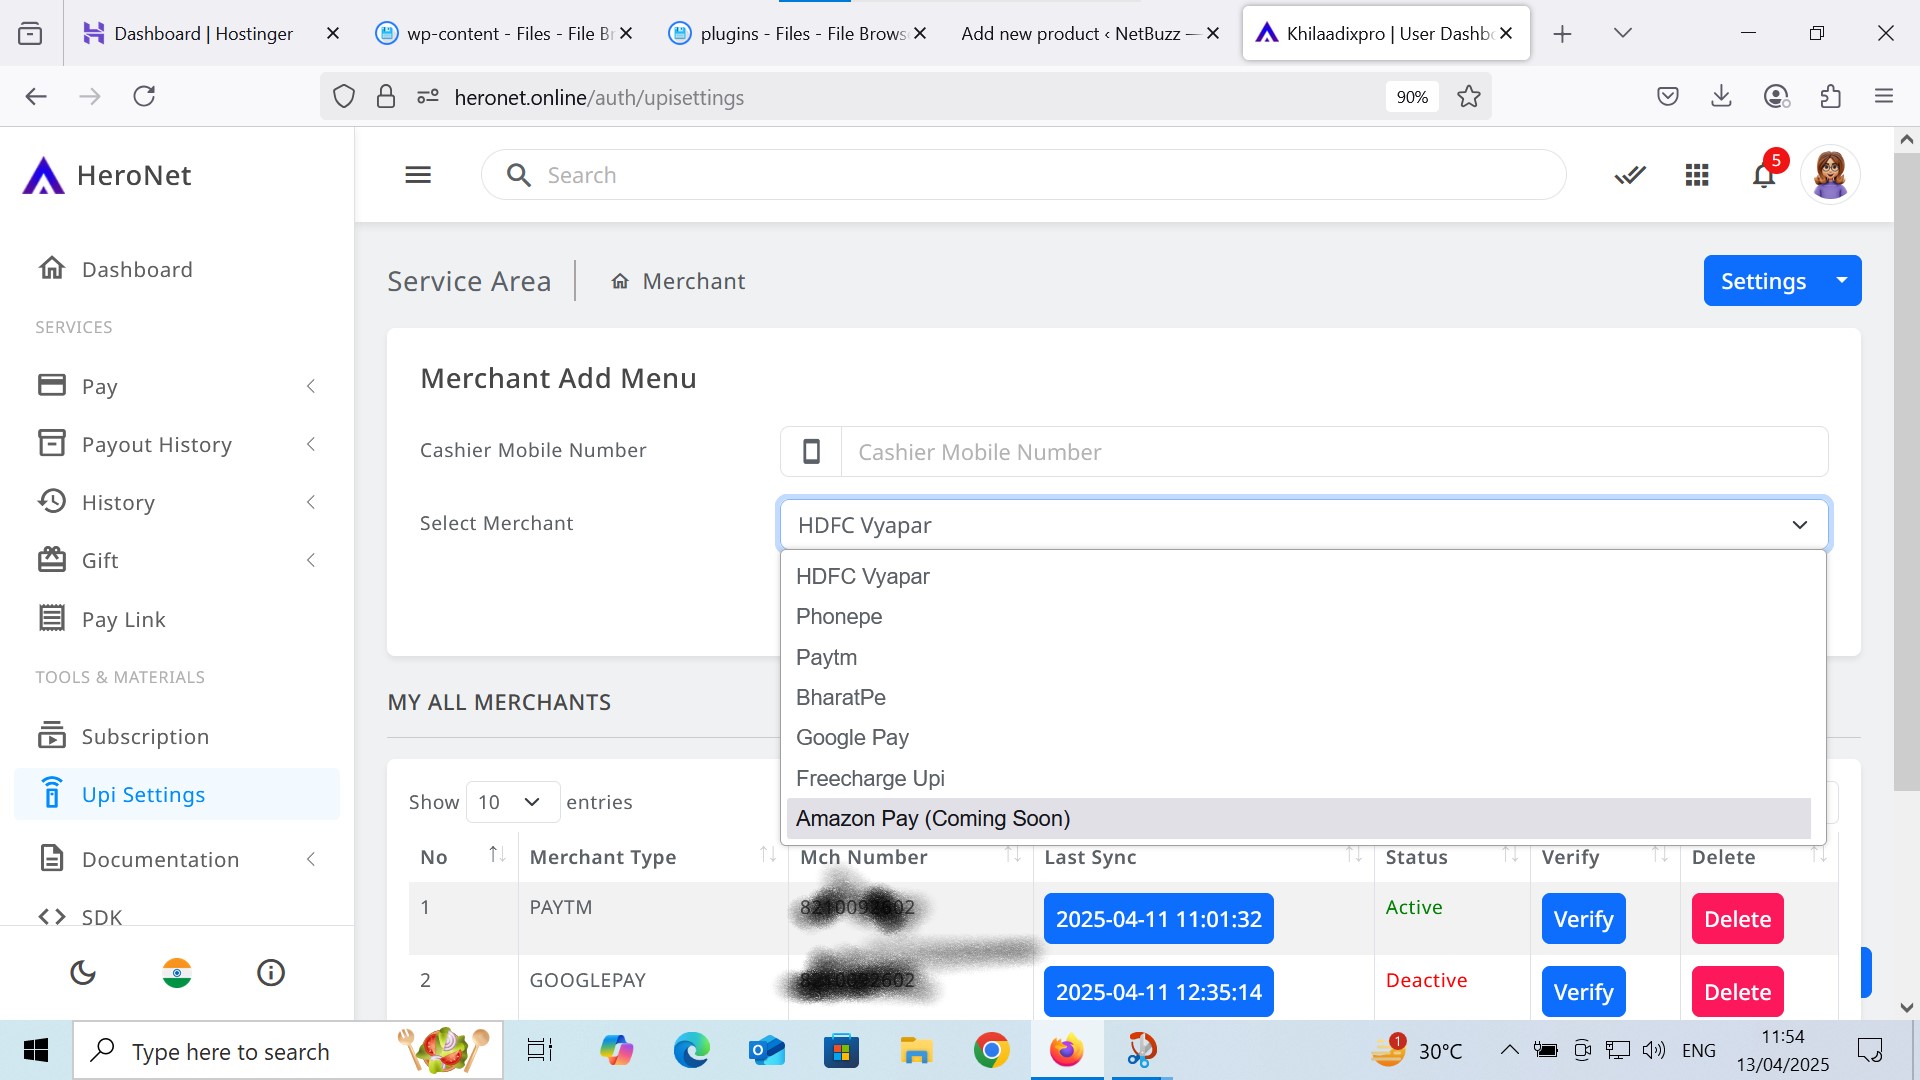1920x1080 pixels.
Task: Open the apps grid icon
Action: point(1697,176)
